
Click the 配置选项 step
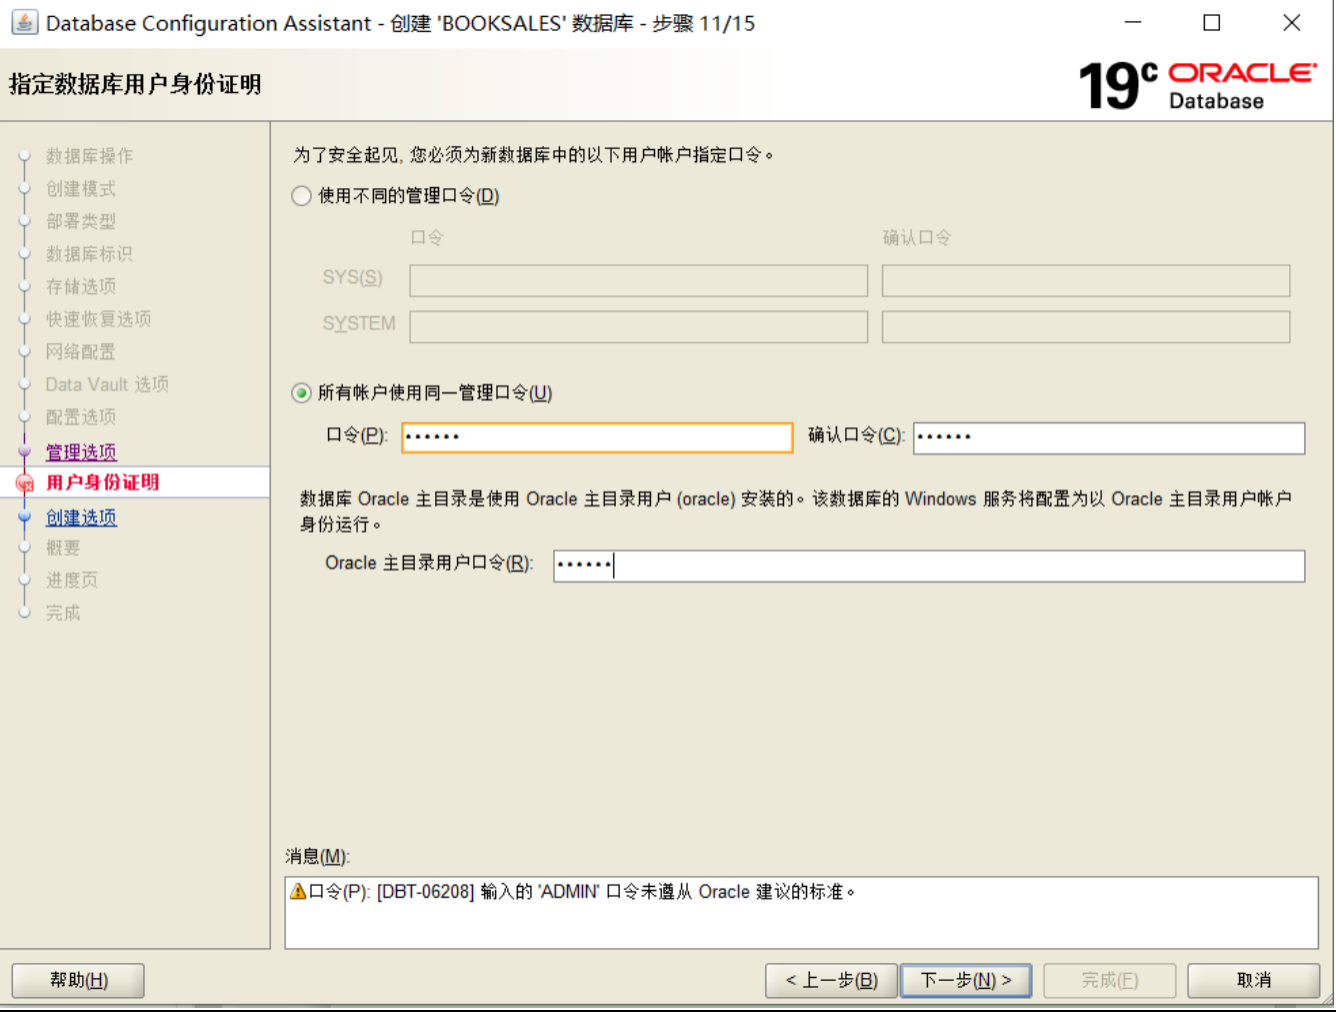[x=81, y=417]
